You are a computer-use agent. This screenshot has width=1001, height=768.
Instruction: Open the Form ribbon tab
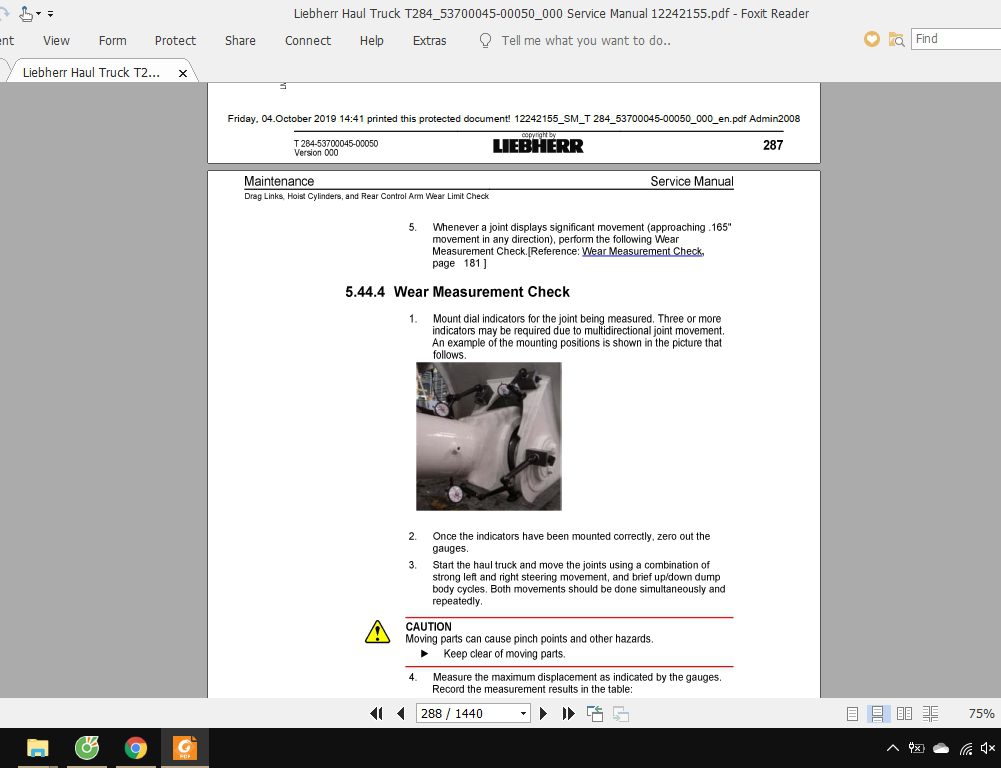112,41
